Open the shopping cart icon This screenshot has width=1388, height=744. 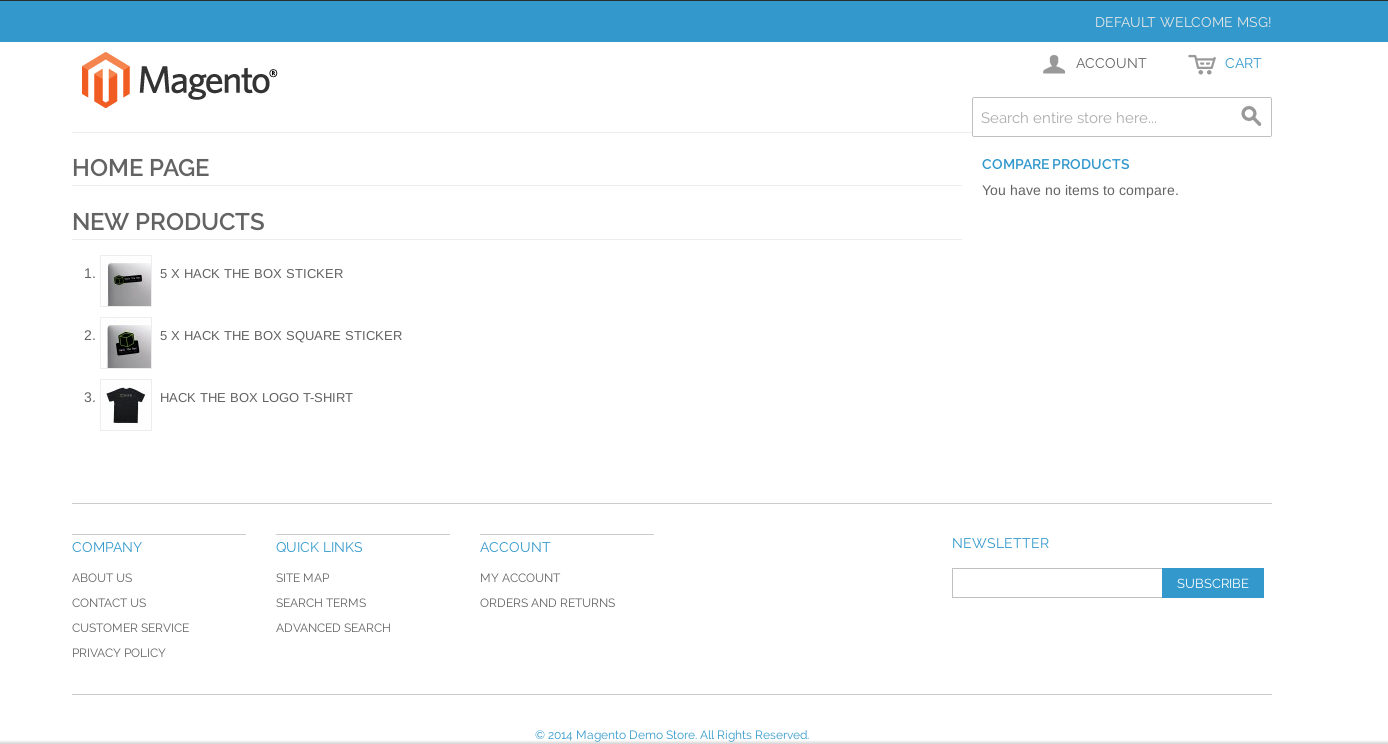click(x=1201, y=64)
